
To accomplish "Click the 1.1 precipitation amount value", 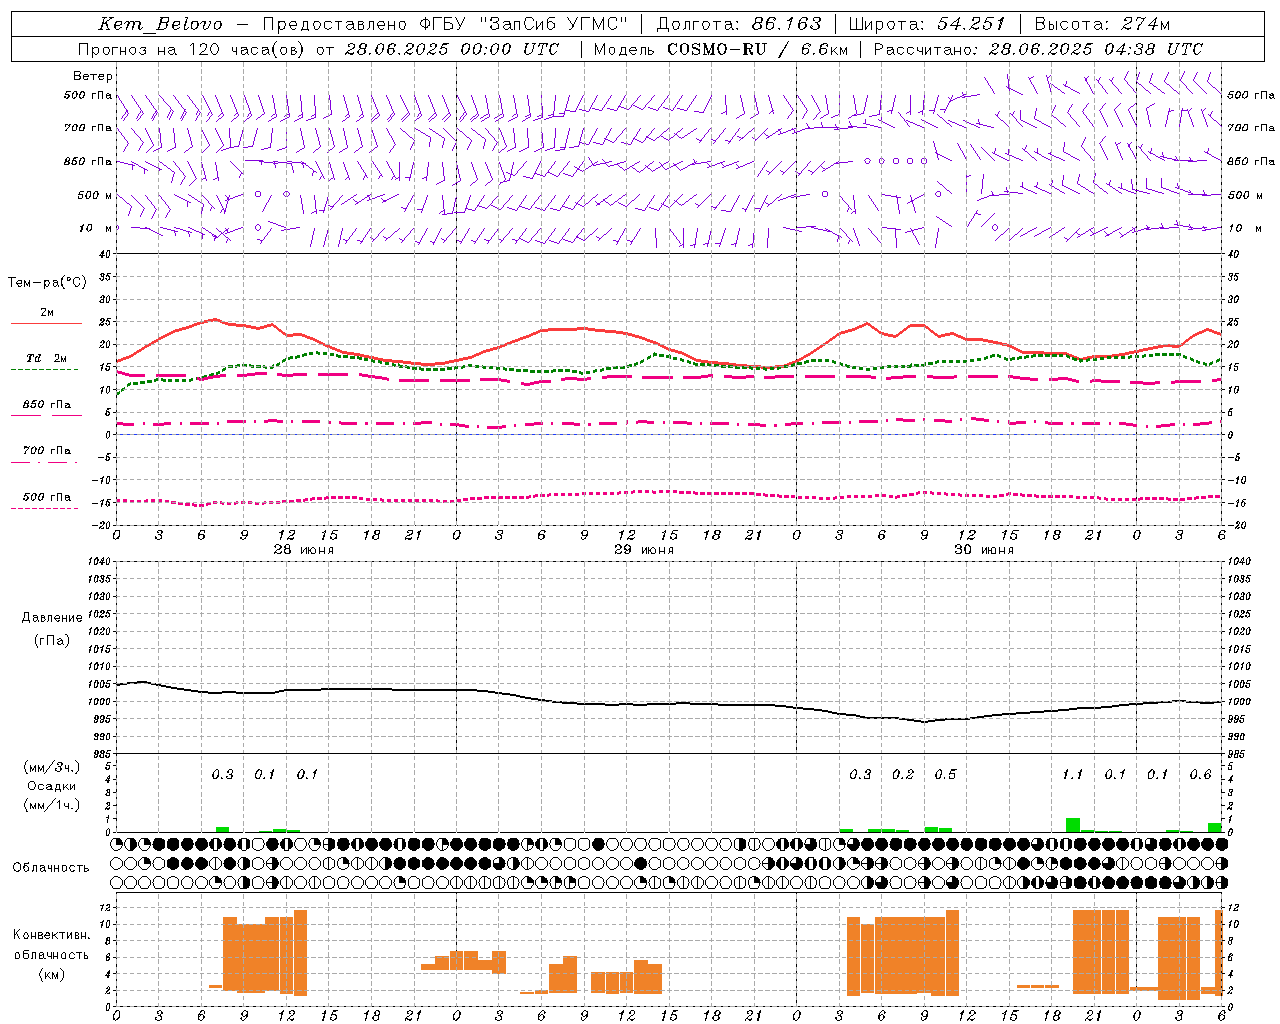I will (x=1072, y=774).
